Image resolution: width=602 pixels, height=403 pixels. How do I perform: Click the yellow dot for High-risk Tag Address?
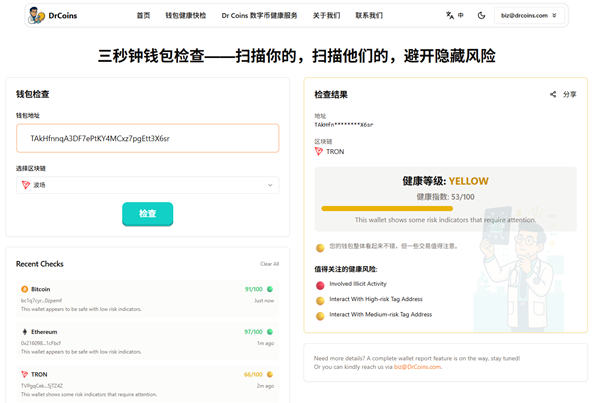pos(320,301)
